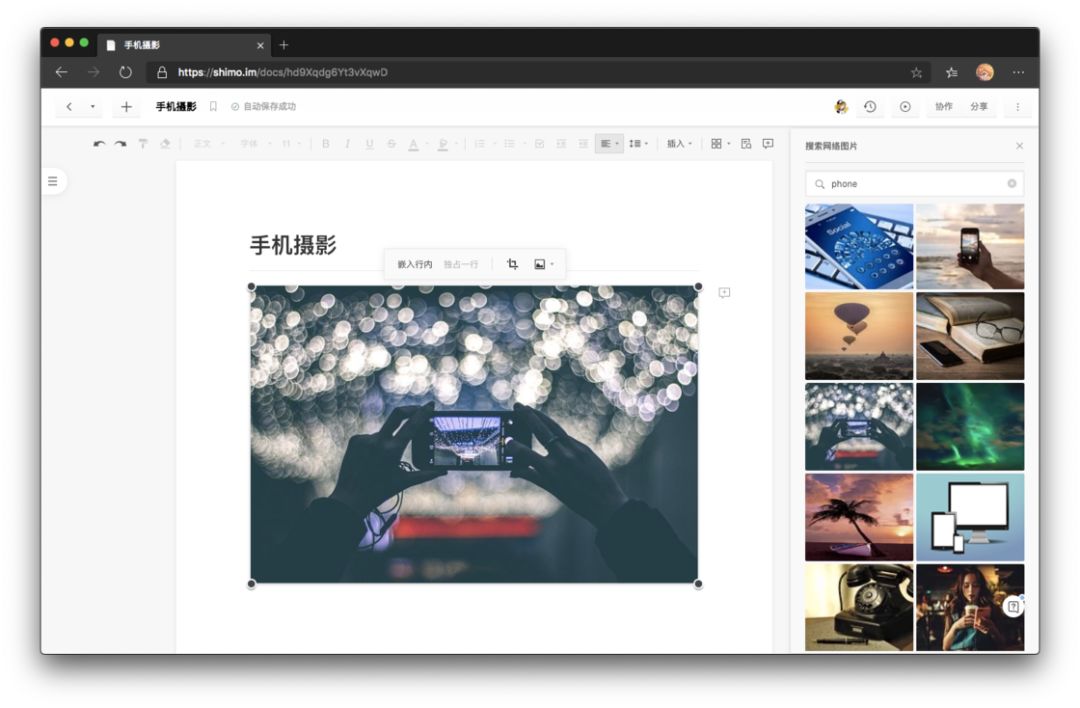This screenshot has height=708, width=1080.
Task: Apply the text highlight color
Action: coord(443,144)
